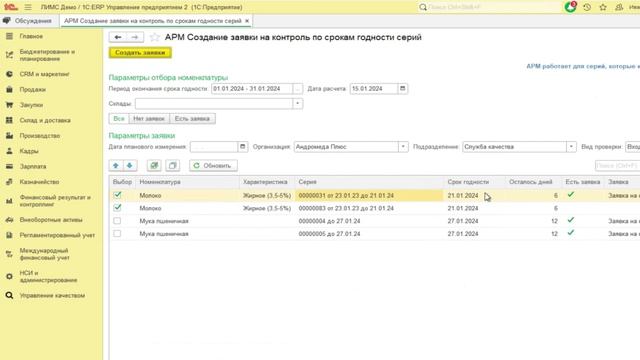
Task: Move row up with the blue up arrow
Action: coord(116,165)
